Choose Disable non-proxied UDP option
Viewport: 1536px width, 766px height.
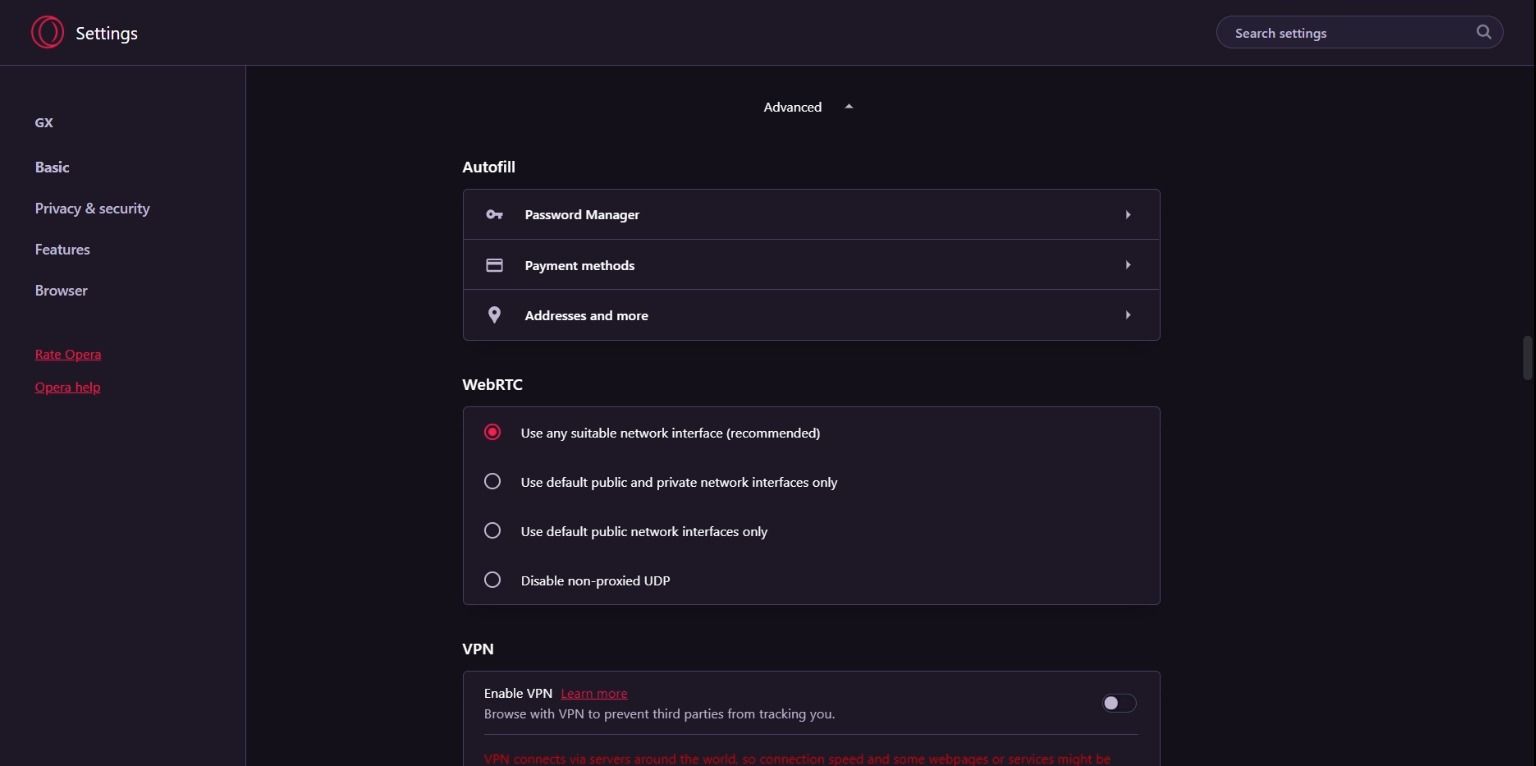492,580
